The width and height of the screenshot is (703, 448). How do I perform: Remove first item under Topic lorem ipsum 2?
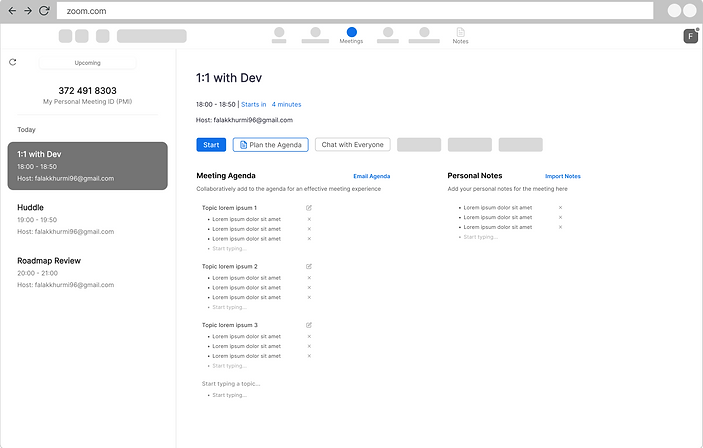[x=309, y=278]
